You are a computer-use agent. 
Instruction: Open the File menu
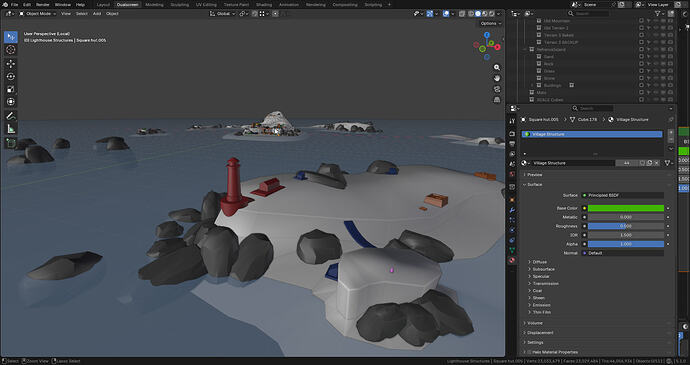click(x=15, y=4)
